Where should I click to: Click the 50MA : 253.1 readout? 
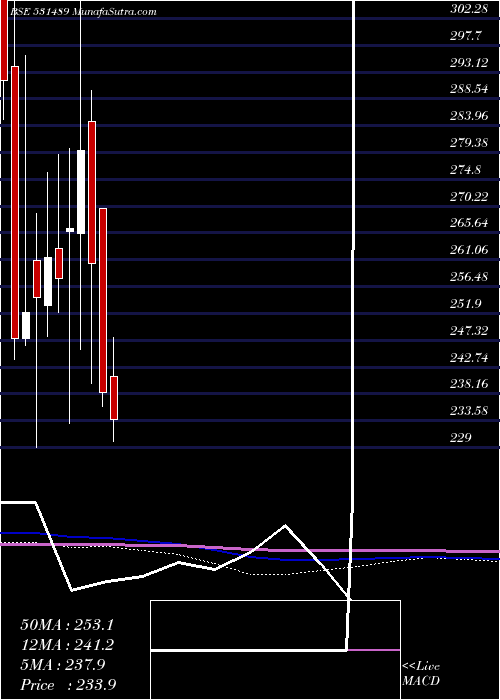click(67, 625)
